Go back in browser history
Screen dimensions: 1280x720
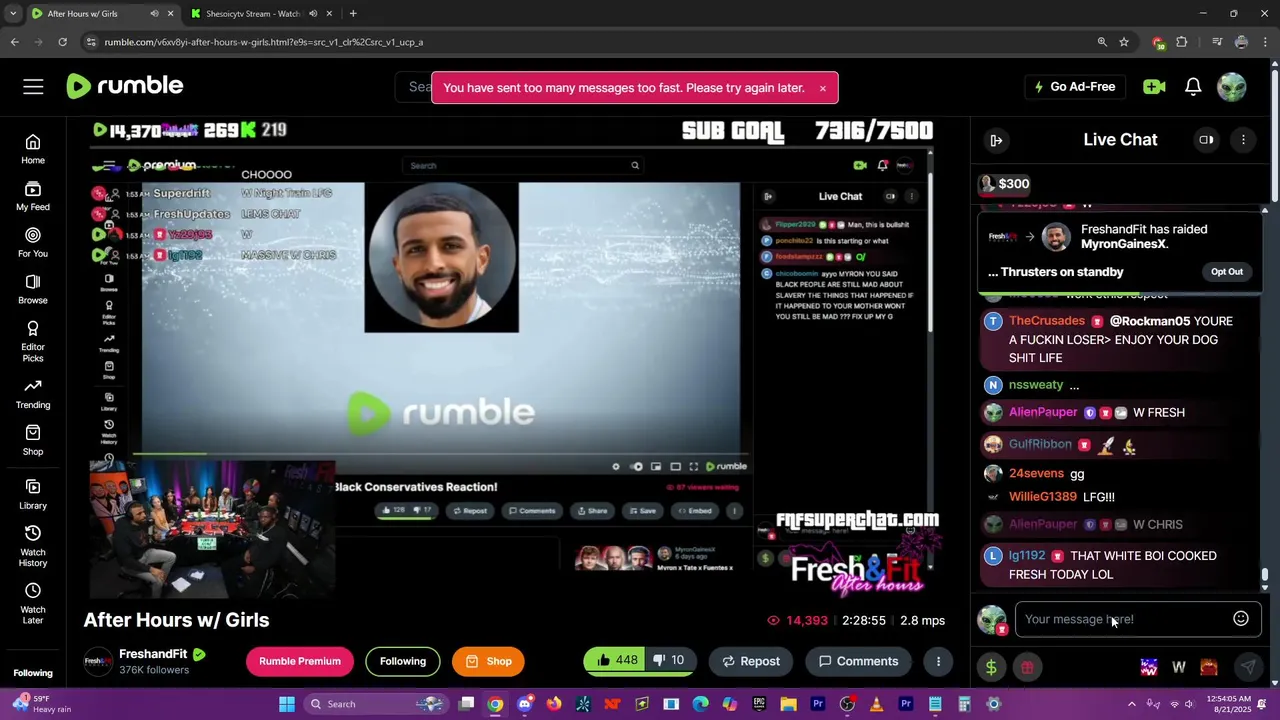pyautogui.click(x=14, y=42)
